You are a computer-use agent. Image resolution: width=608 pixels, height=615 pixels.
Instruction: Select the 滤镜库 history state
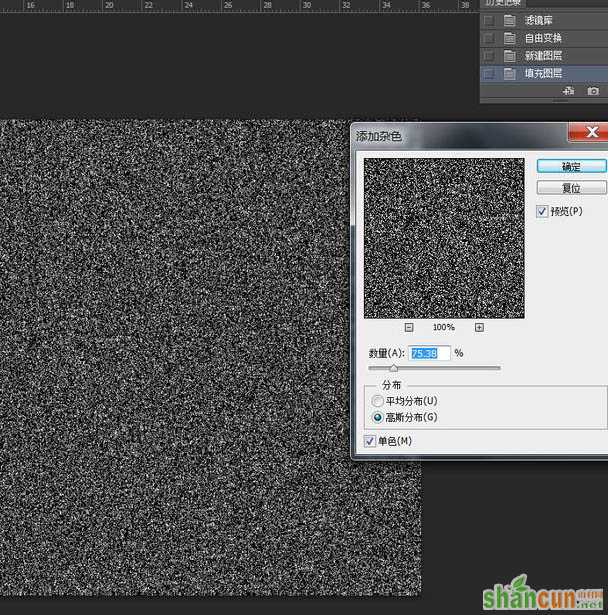tap(544, 20)
